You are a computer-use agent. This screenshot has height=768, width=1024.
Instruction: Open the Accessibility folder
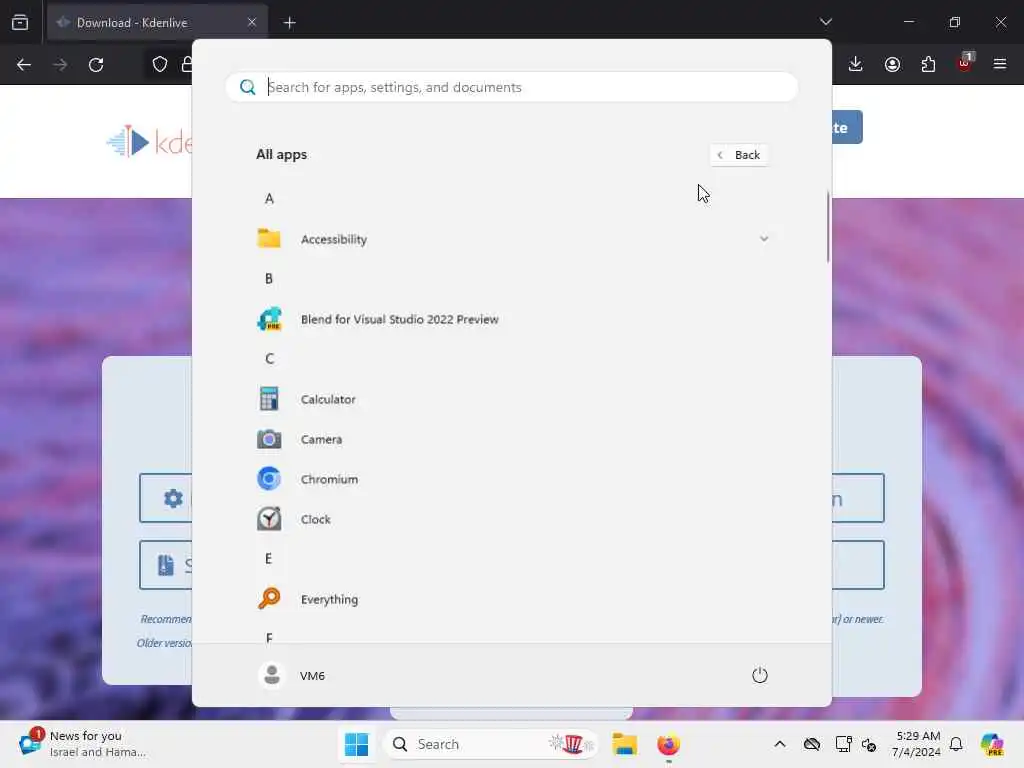click(513, 239)
